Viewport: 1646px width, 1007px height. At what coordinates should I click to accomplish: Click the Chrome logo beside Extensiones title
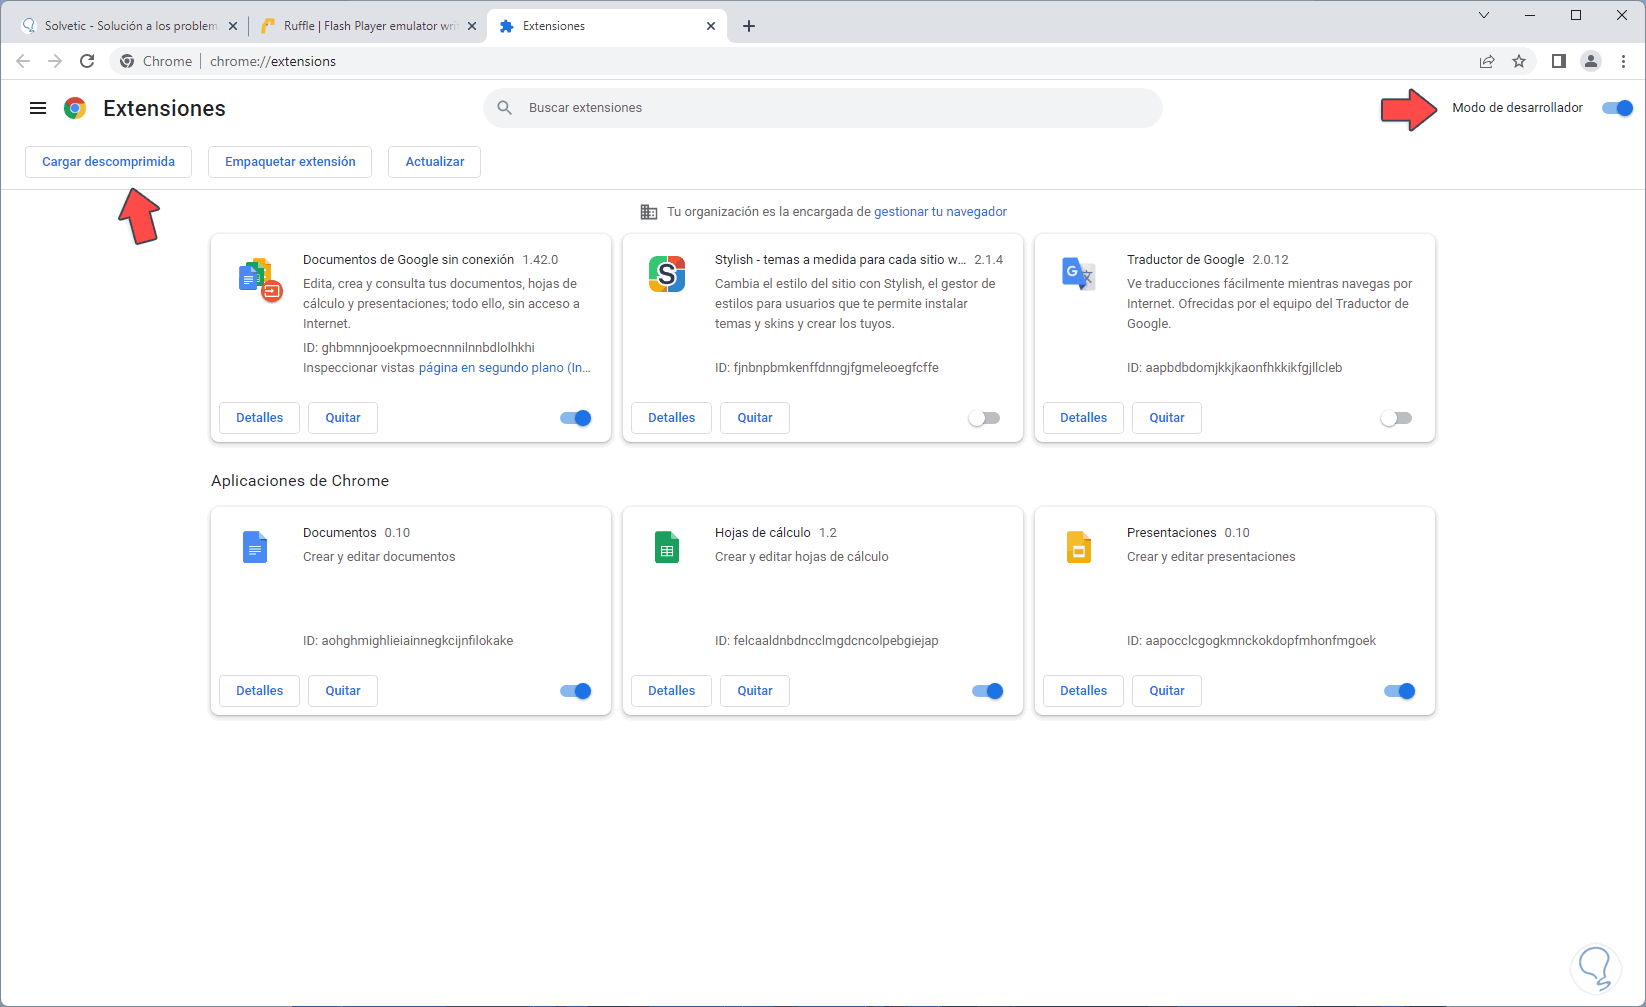coord(75,108)
